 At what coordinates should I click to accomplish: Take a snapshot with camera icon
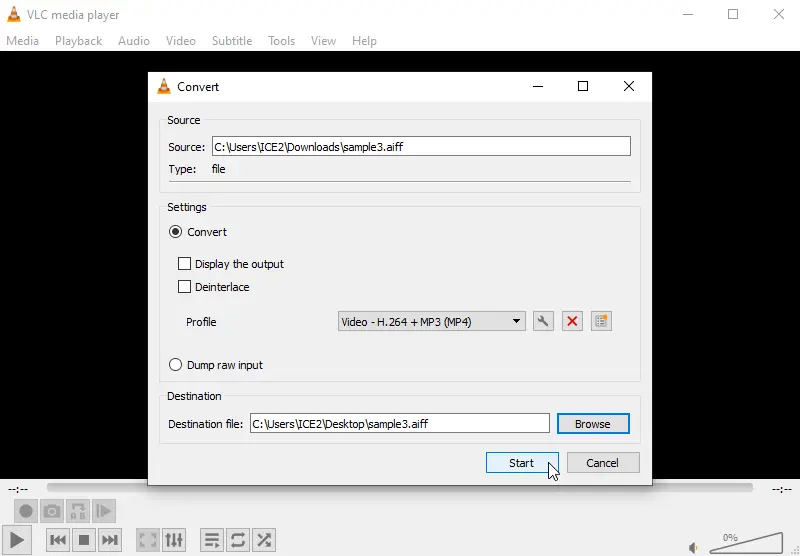click(x=52, y=511)
